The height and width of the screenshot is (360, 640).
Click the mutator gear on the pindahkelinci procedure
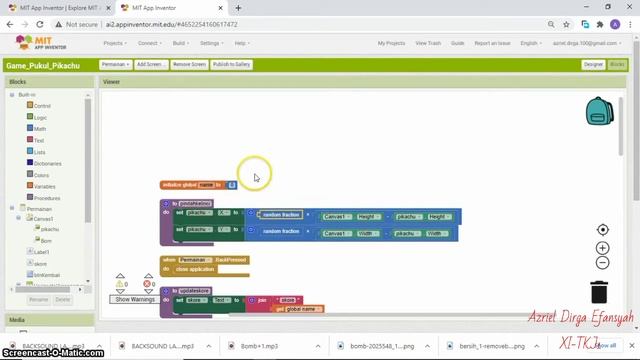tap(166, 203)
